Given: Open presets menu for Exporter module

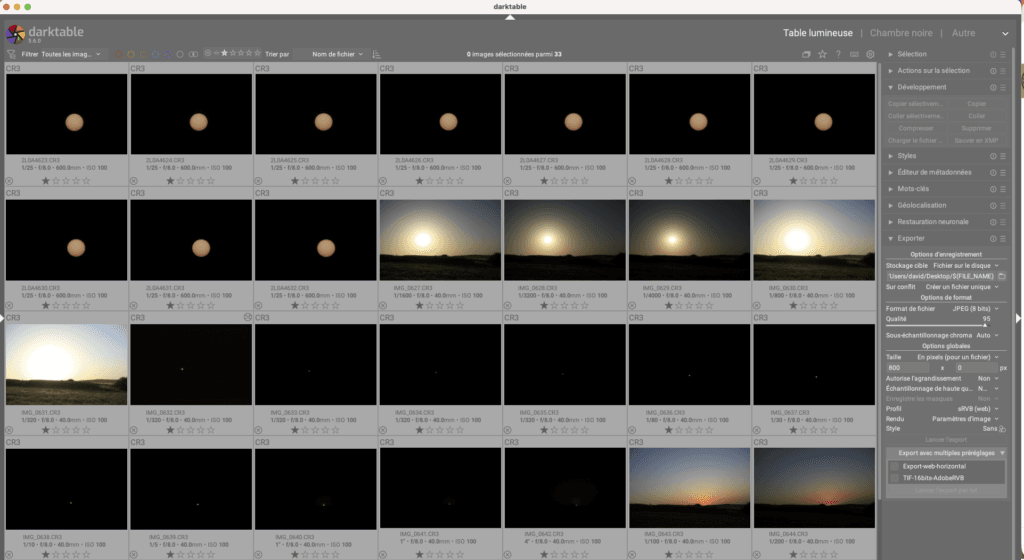Looking at the screenshot, I should click(1003, 238).
